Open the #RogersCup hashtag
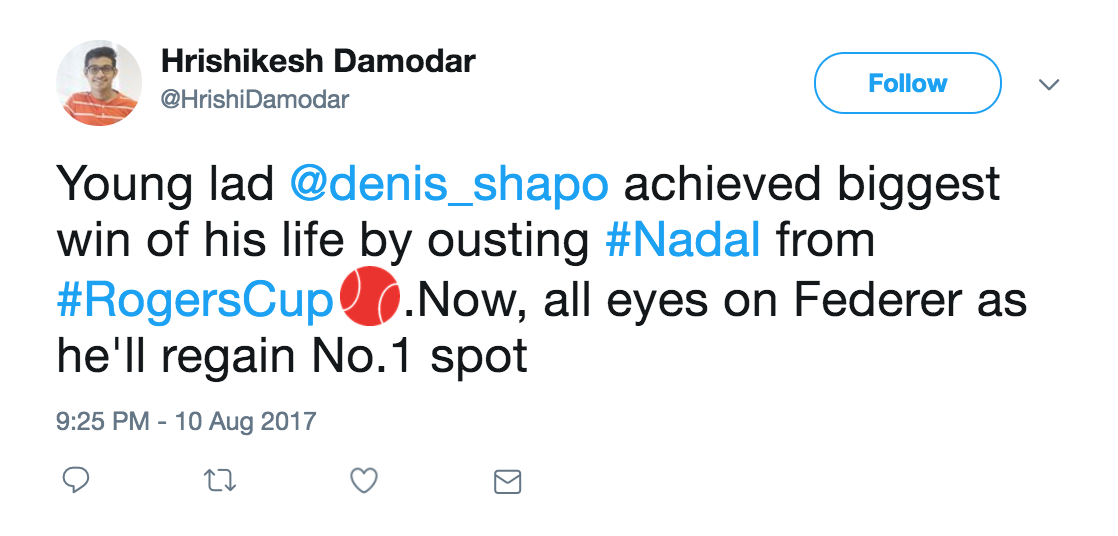This screenshot has height=536, width=1118. point(195,299)
